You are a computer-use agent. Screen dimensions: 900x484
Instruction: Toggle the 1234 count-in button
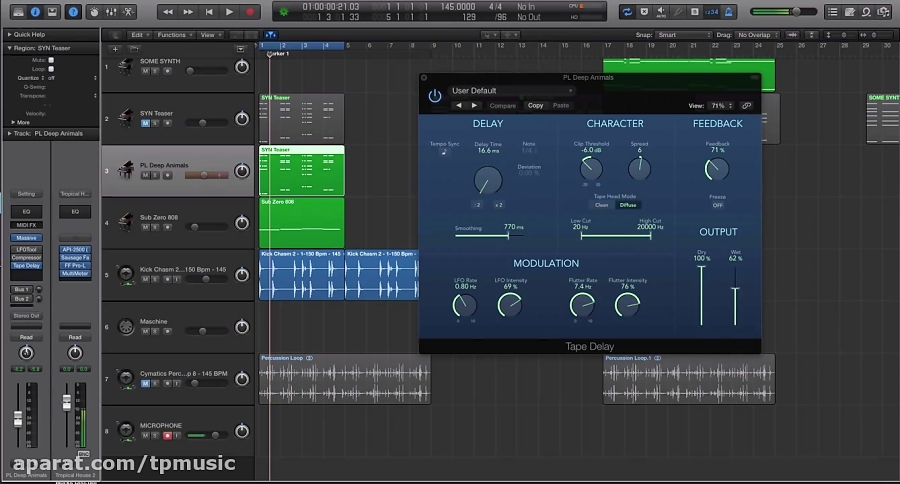(x=711, y=11)
